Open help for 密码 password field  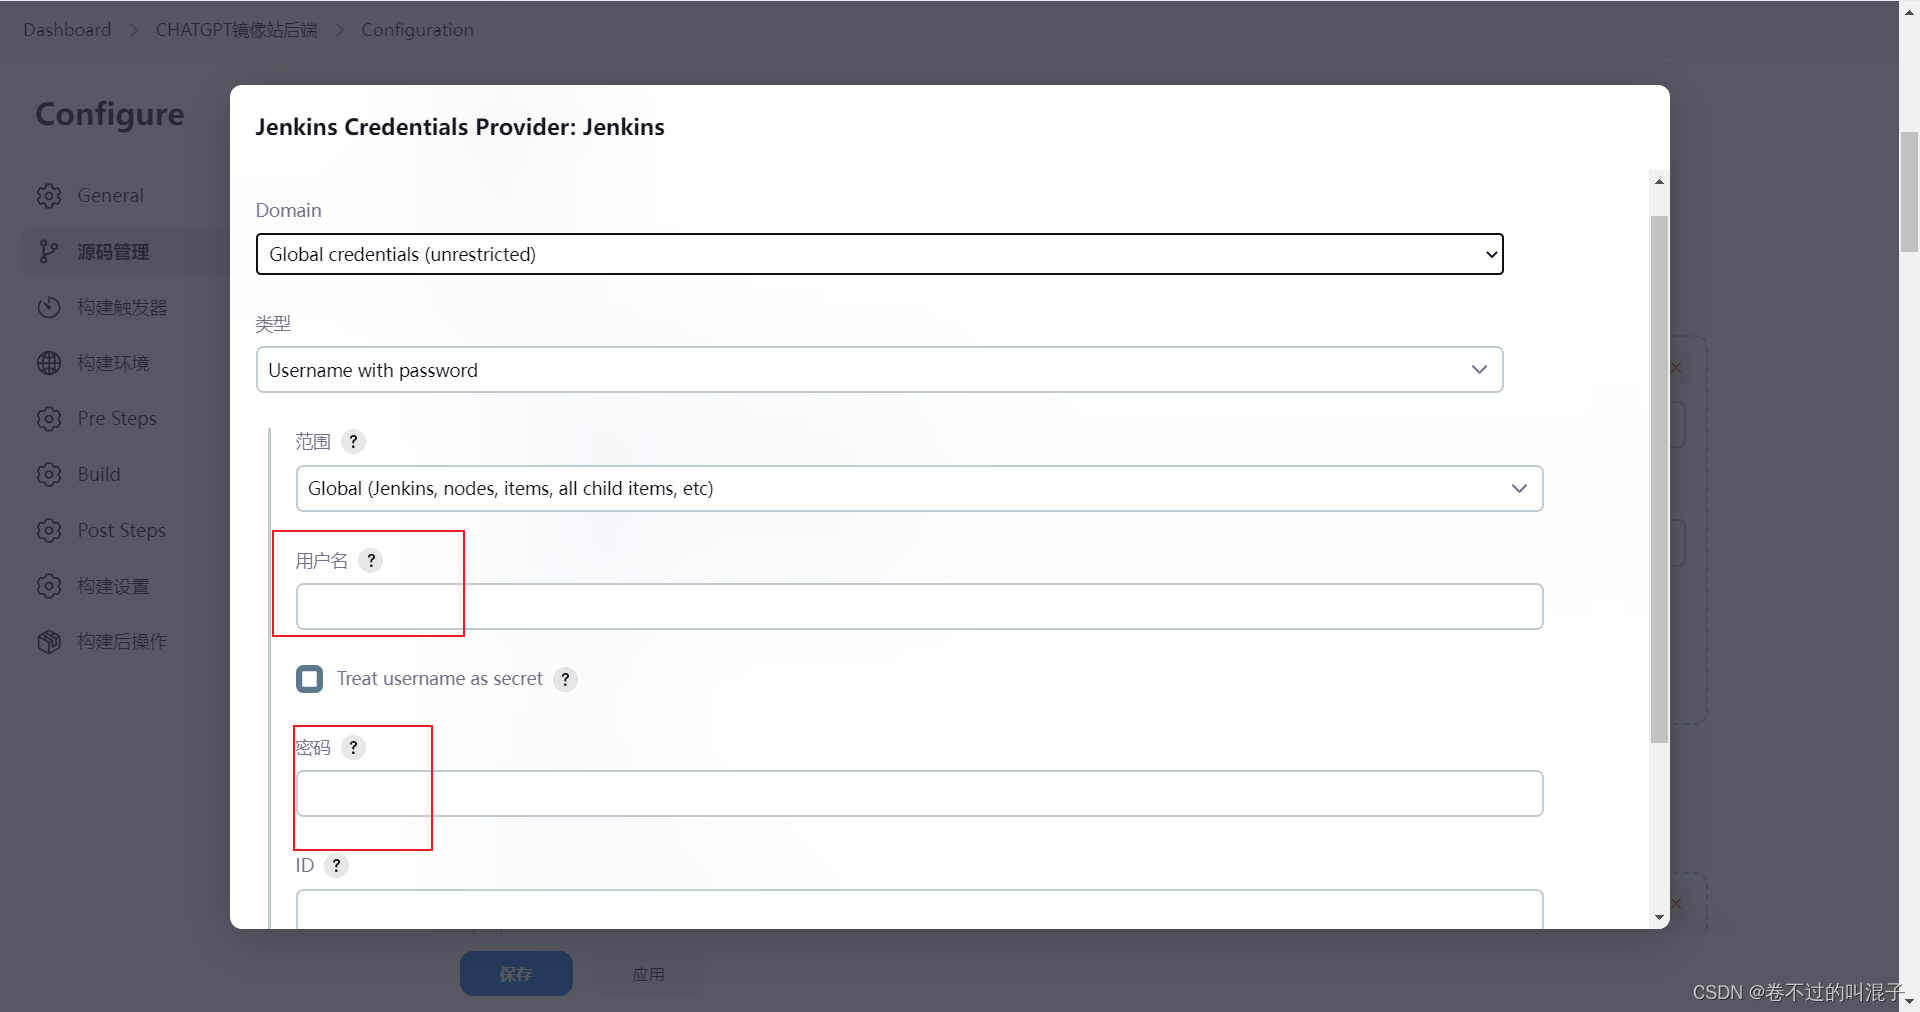[353, 747]
